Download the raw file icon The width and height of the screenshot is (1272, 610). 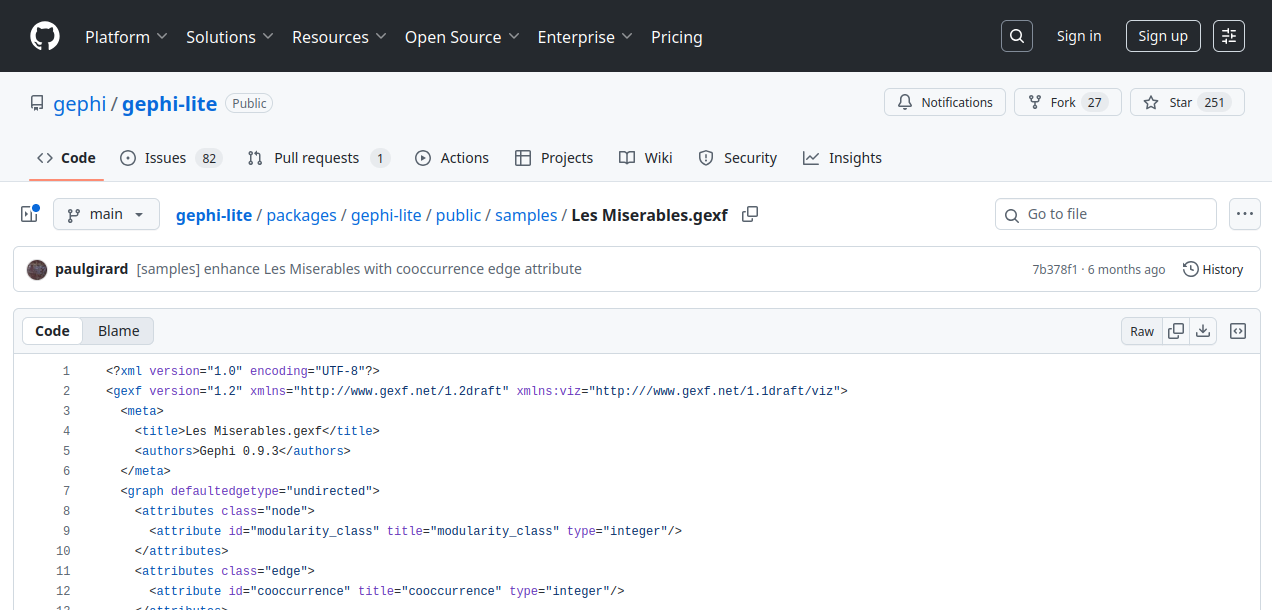tap(1203, 331)
